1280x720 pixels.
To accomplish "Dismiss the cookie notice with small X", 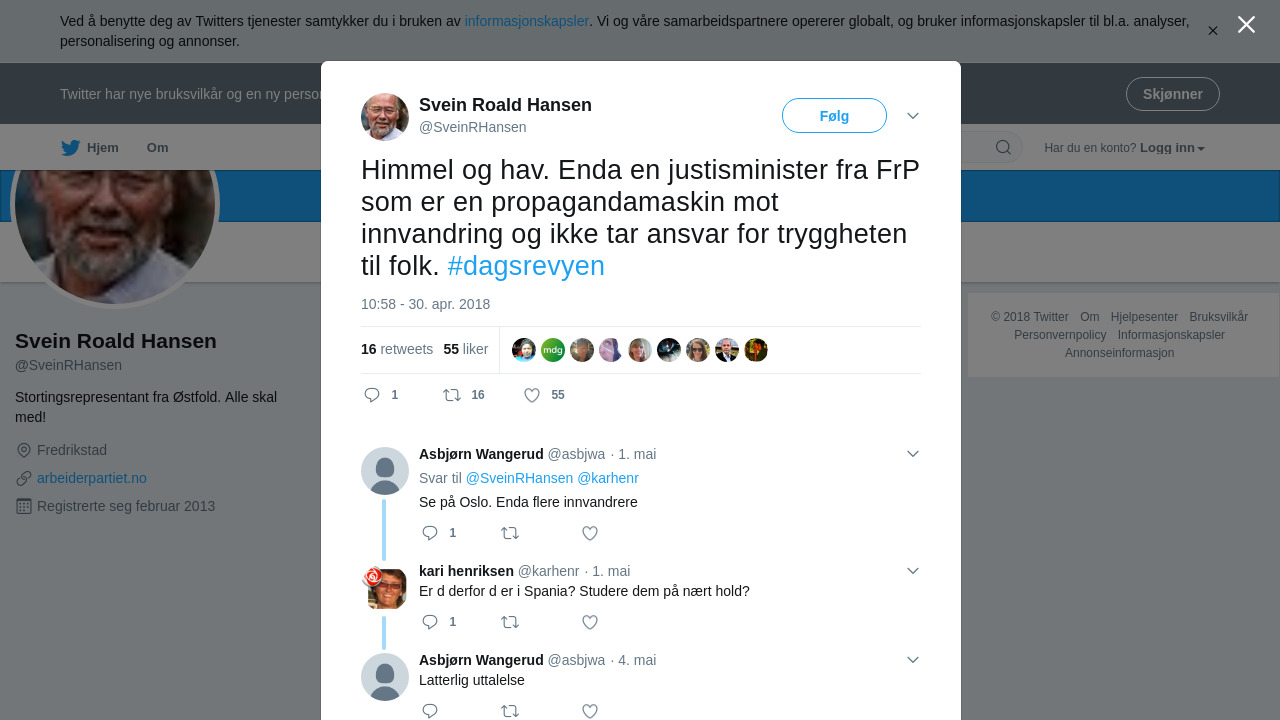I will click(1213, 31).
